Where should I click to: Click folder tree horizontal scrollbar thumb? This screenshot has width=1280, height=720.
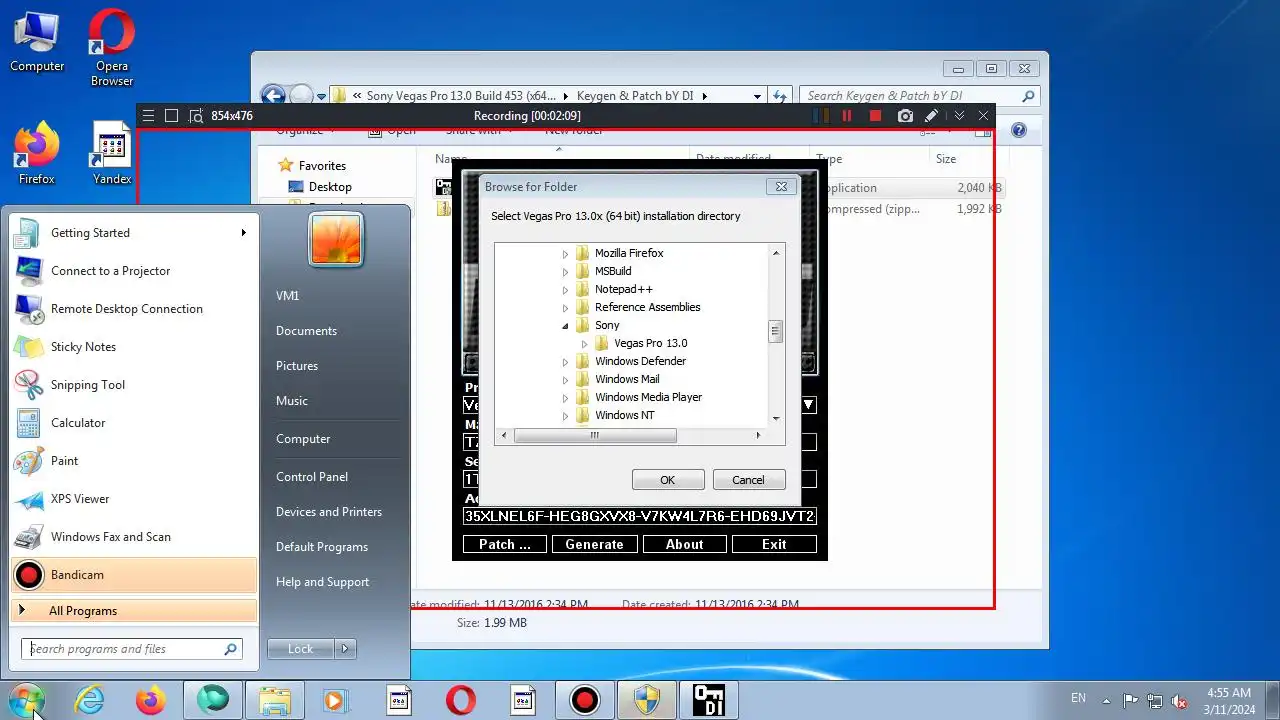(594, 435)
